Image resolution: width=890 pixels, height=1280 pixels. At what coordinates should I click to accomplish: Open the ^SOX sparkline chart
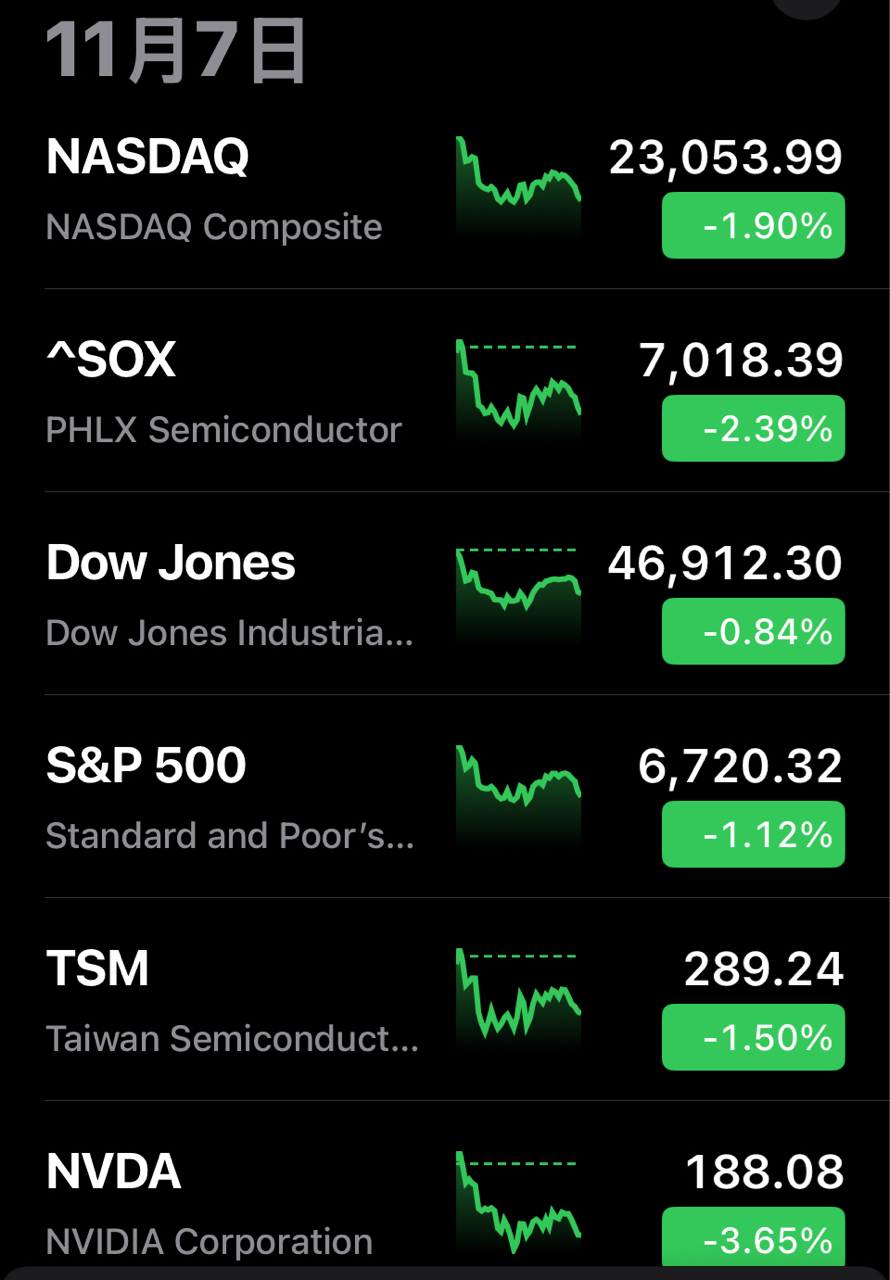click(518, 388)
